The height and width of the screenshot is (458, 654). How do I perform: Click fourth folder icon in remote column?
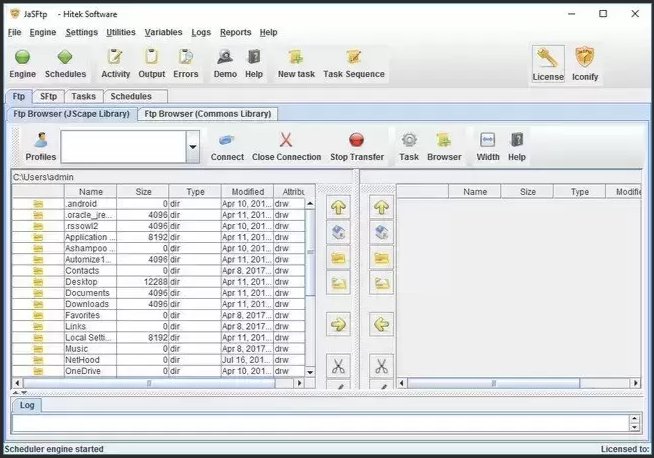(381, 284)
